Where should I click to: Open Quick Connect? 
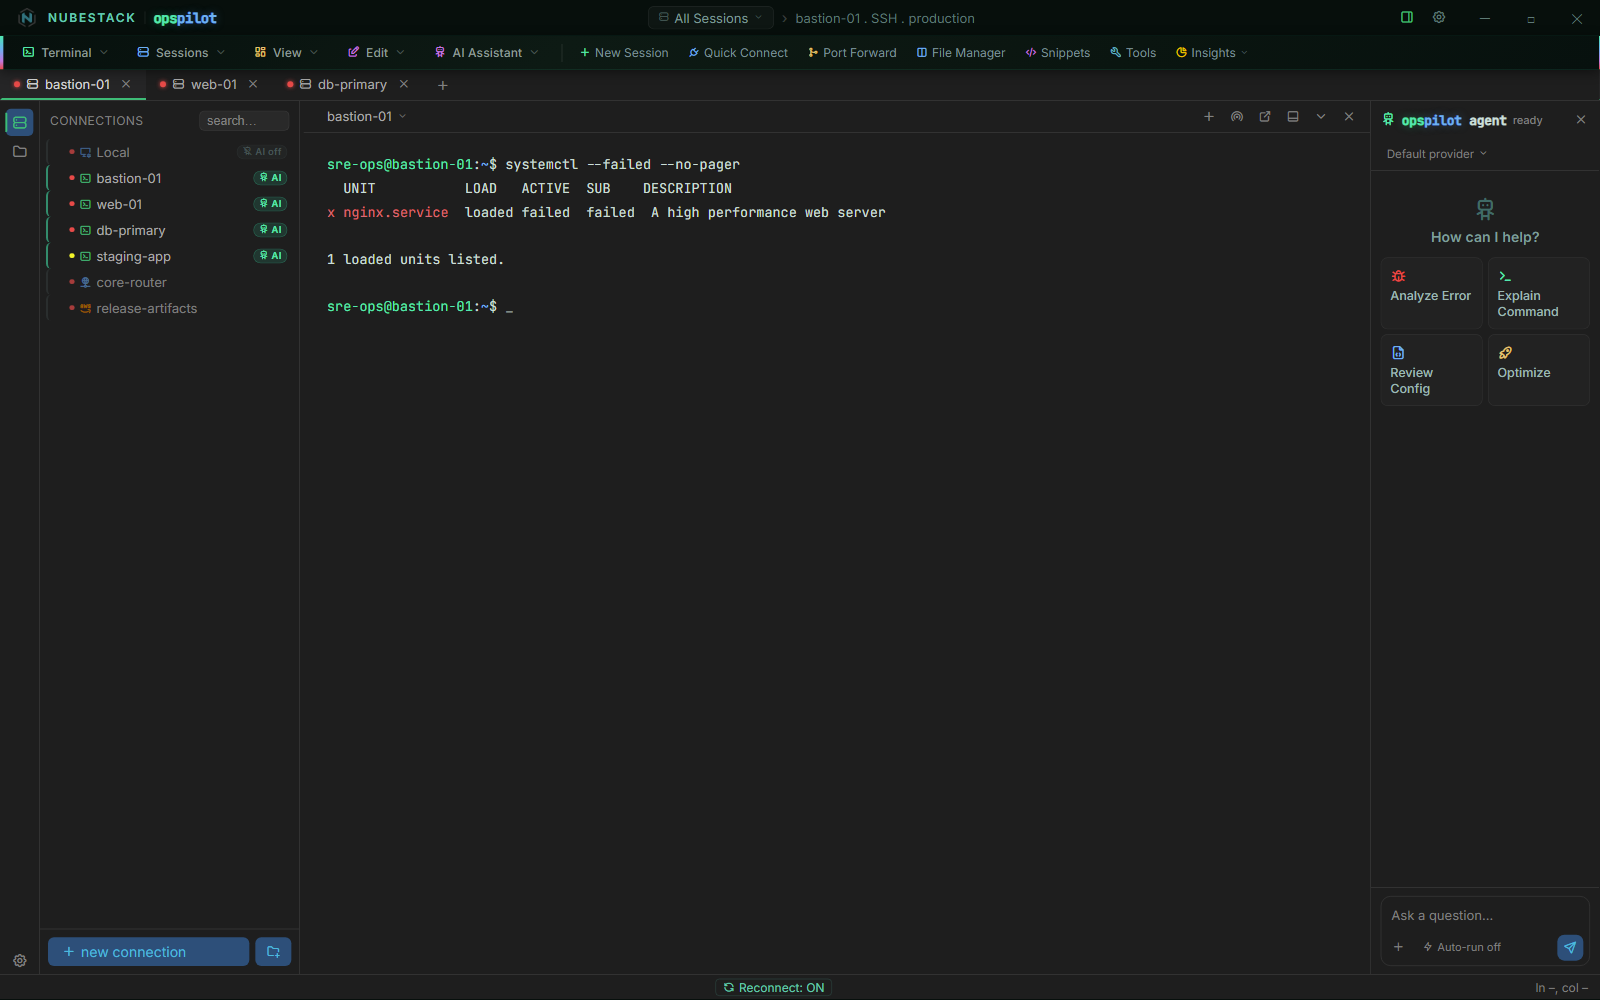(738, 53)
